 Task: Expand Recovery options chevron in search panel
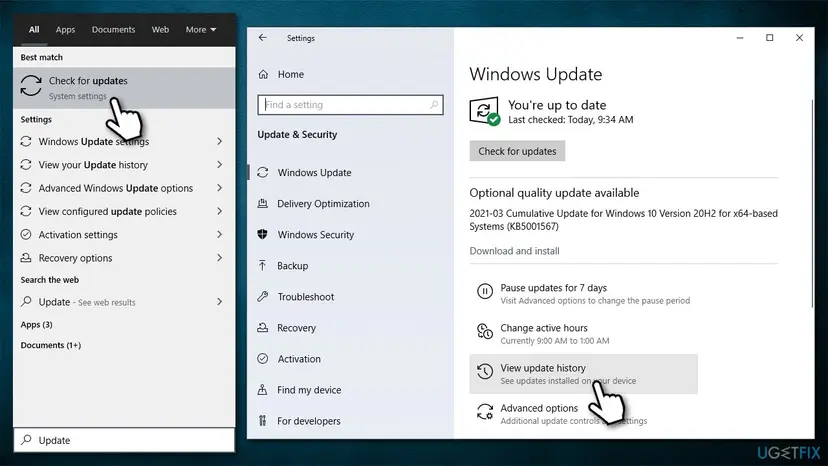[219, 257]
